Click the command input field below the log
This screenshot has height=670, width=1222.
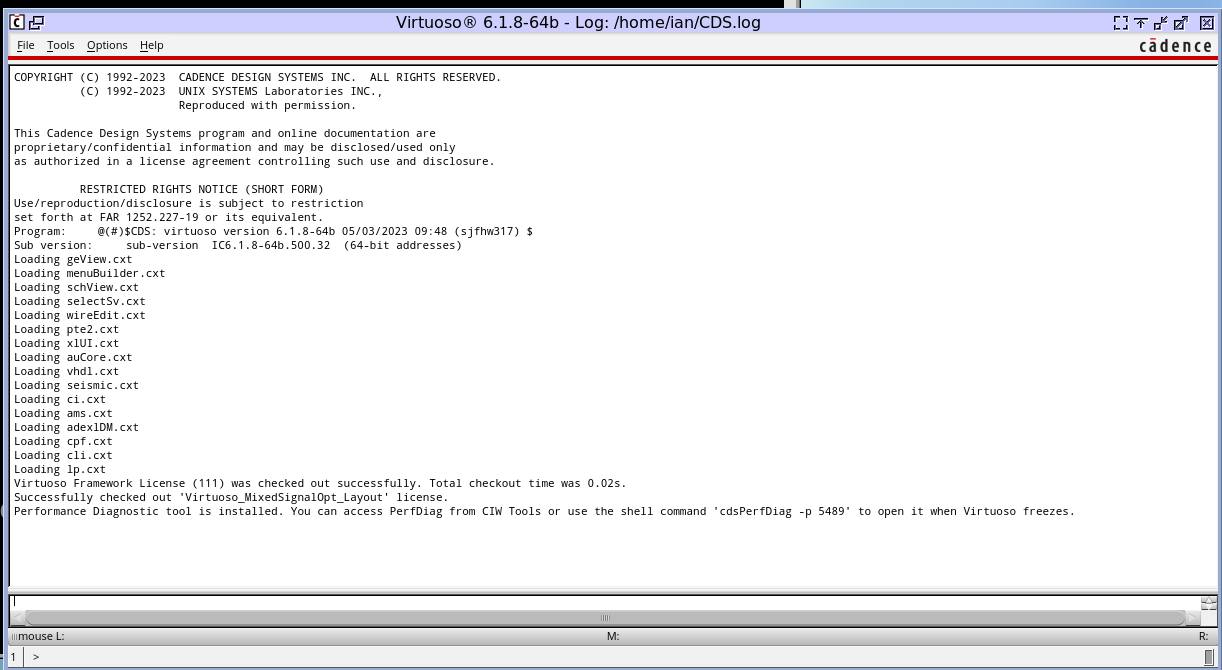pyautogui.click(x=605, y=602)
